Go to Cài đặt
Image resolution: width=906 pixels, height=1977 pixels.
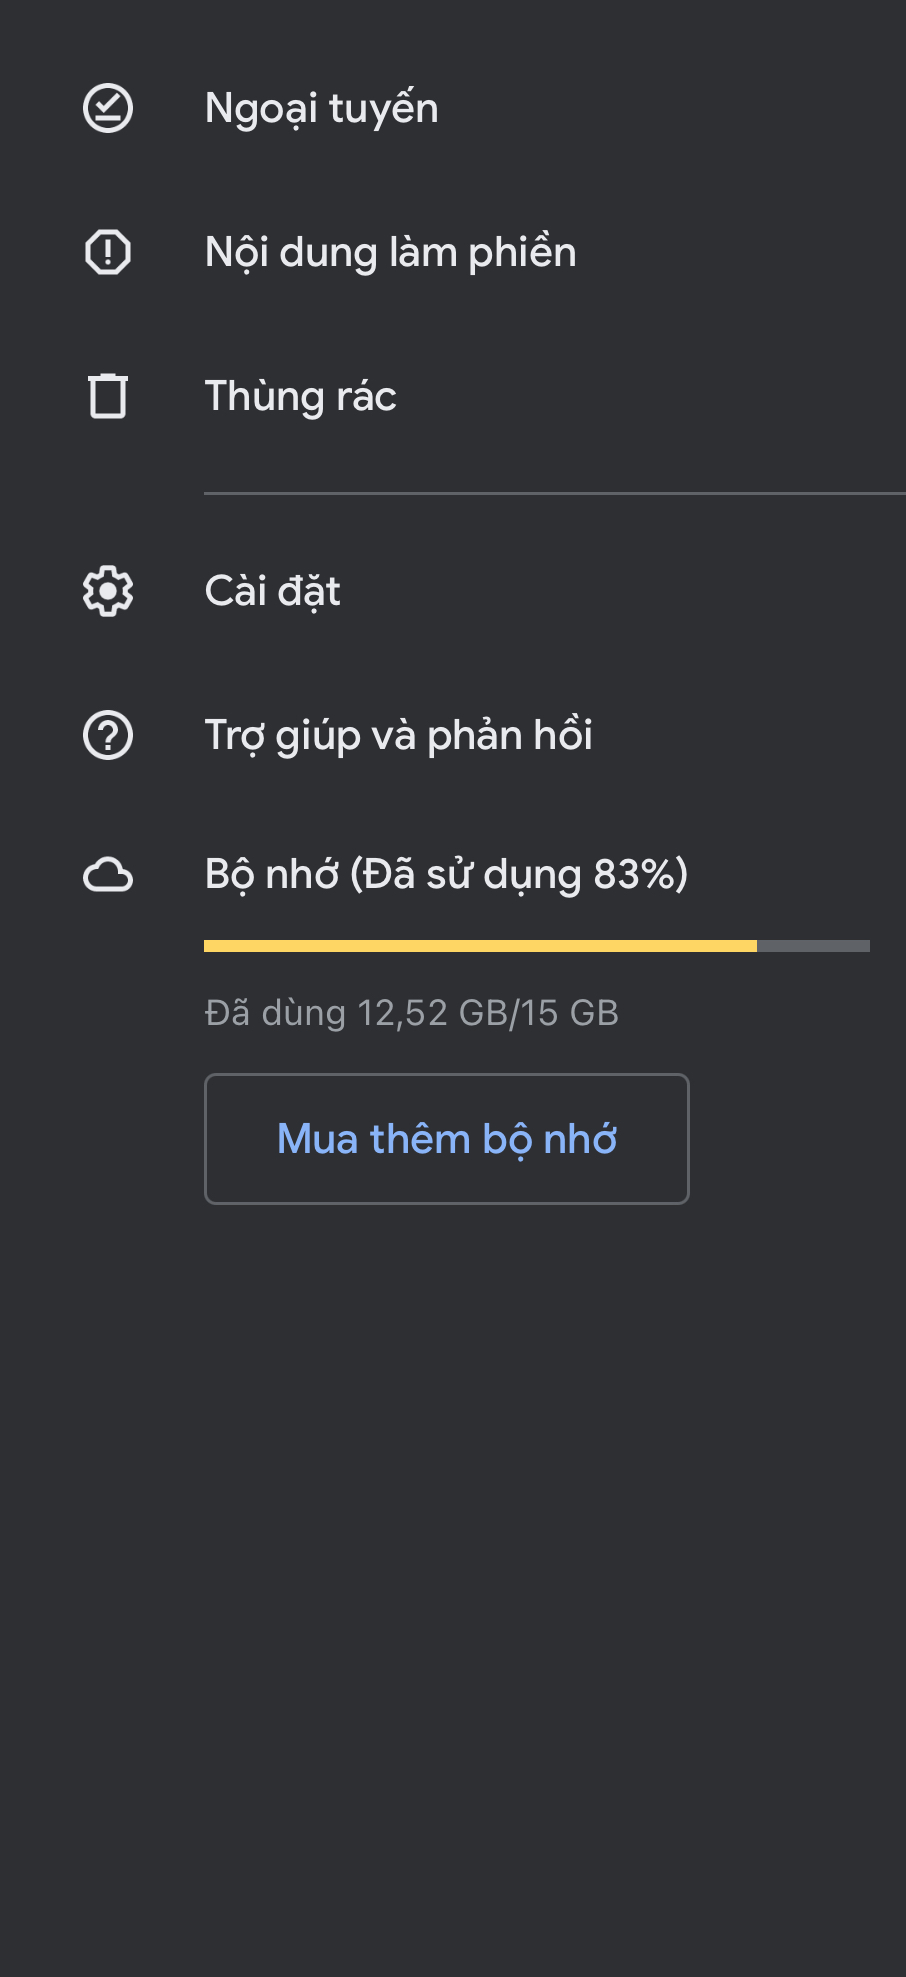272,591
